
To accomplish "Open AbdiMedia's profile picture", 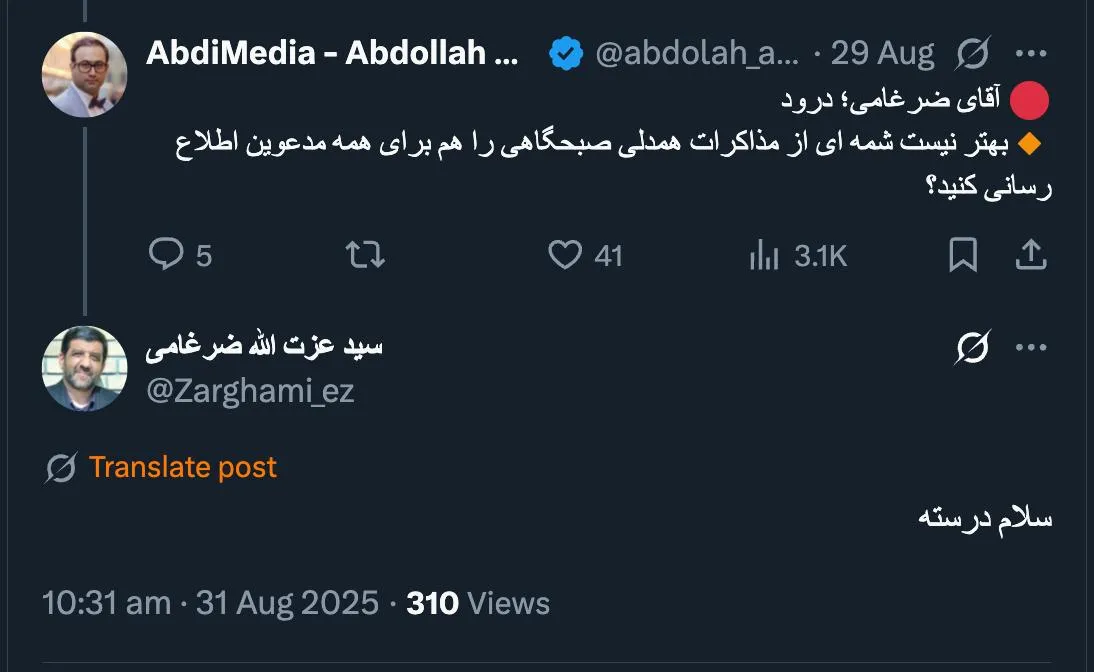I will click(x=85, y=75).
